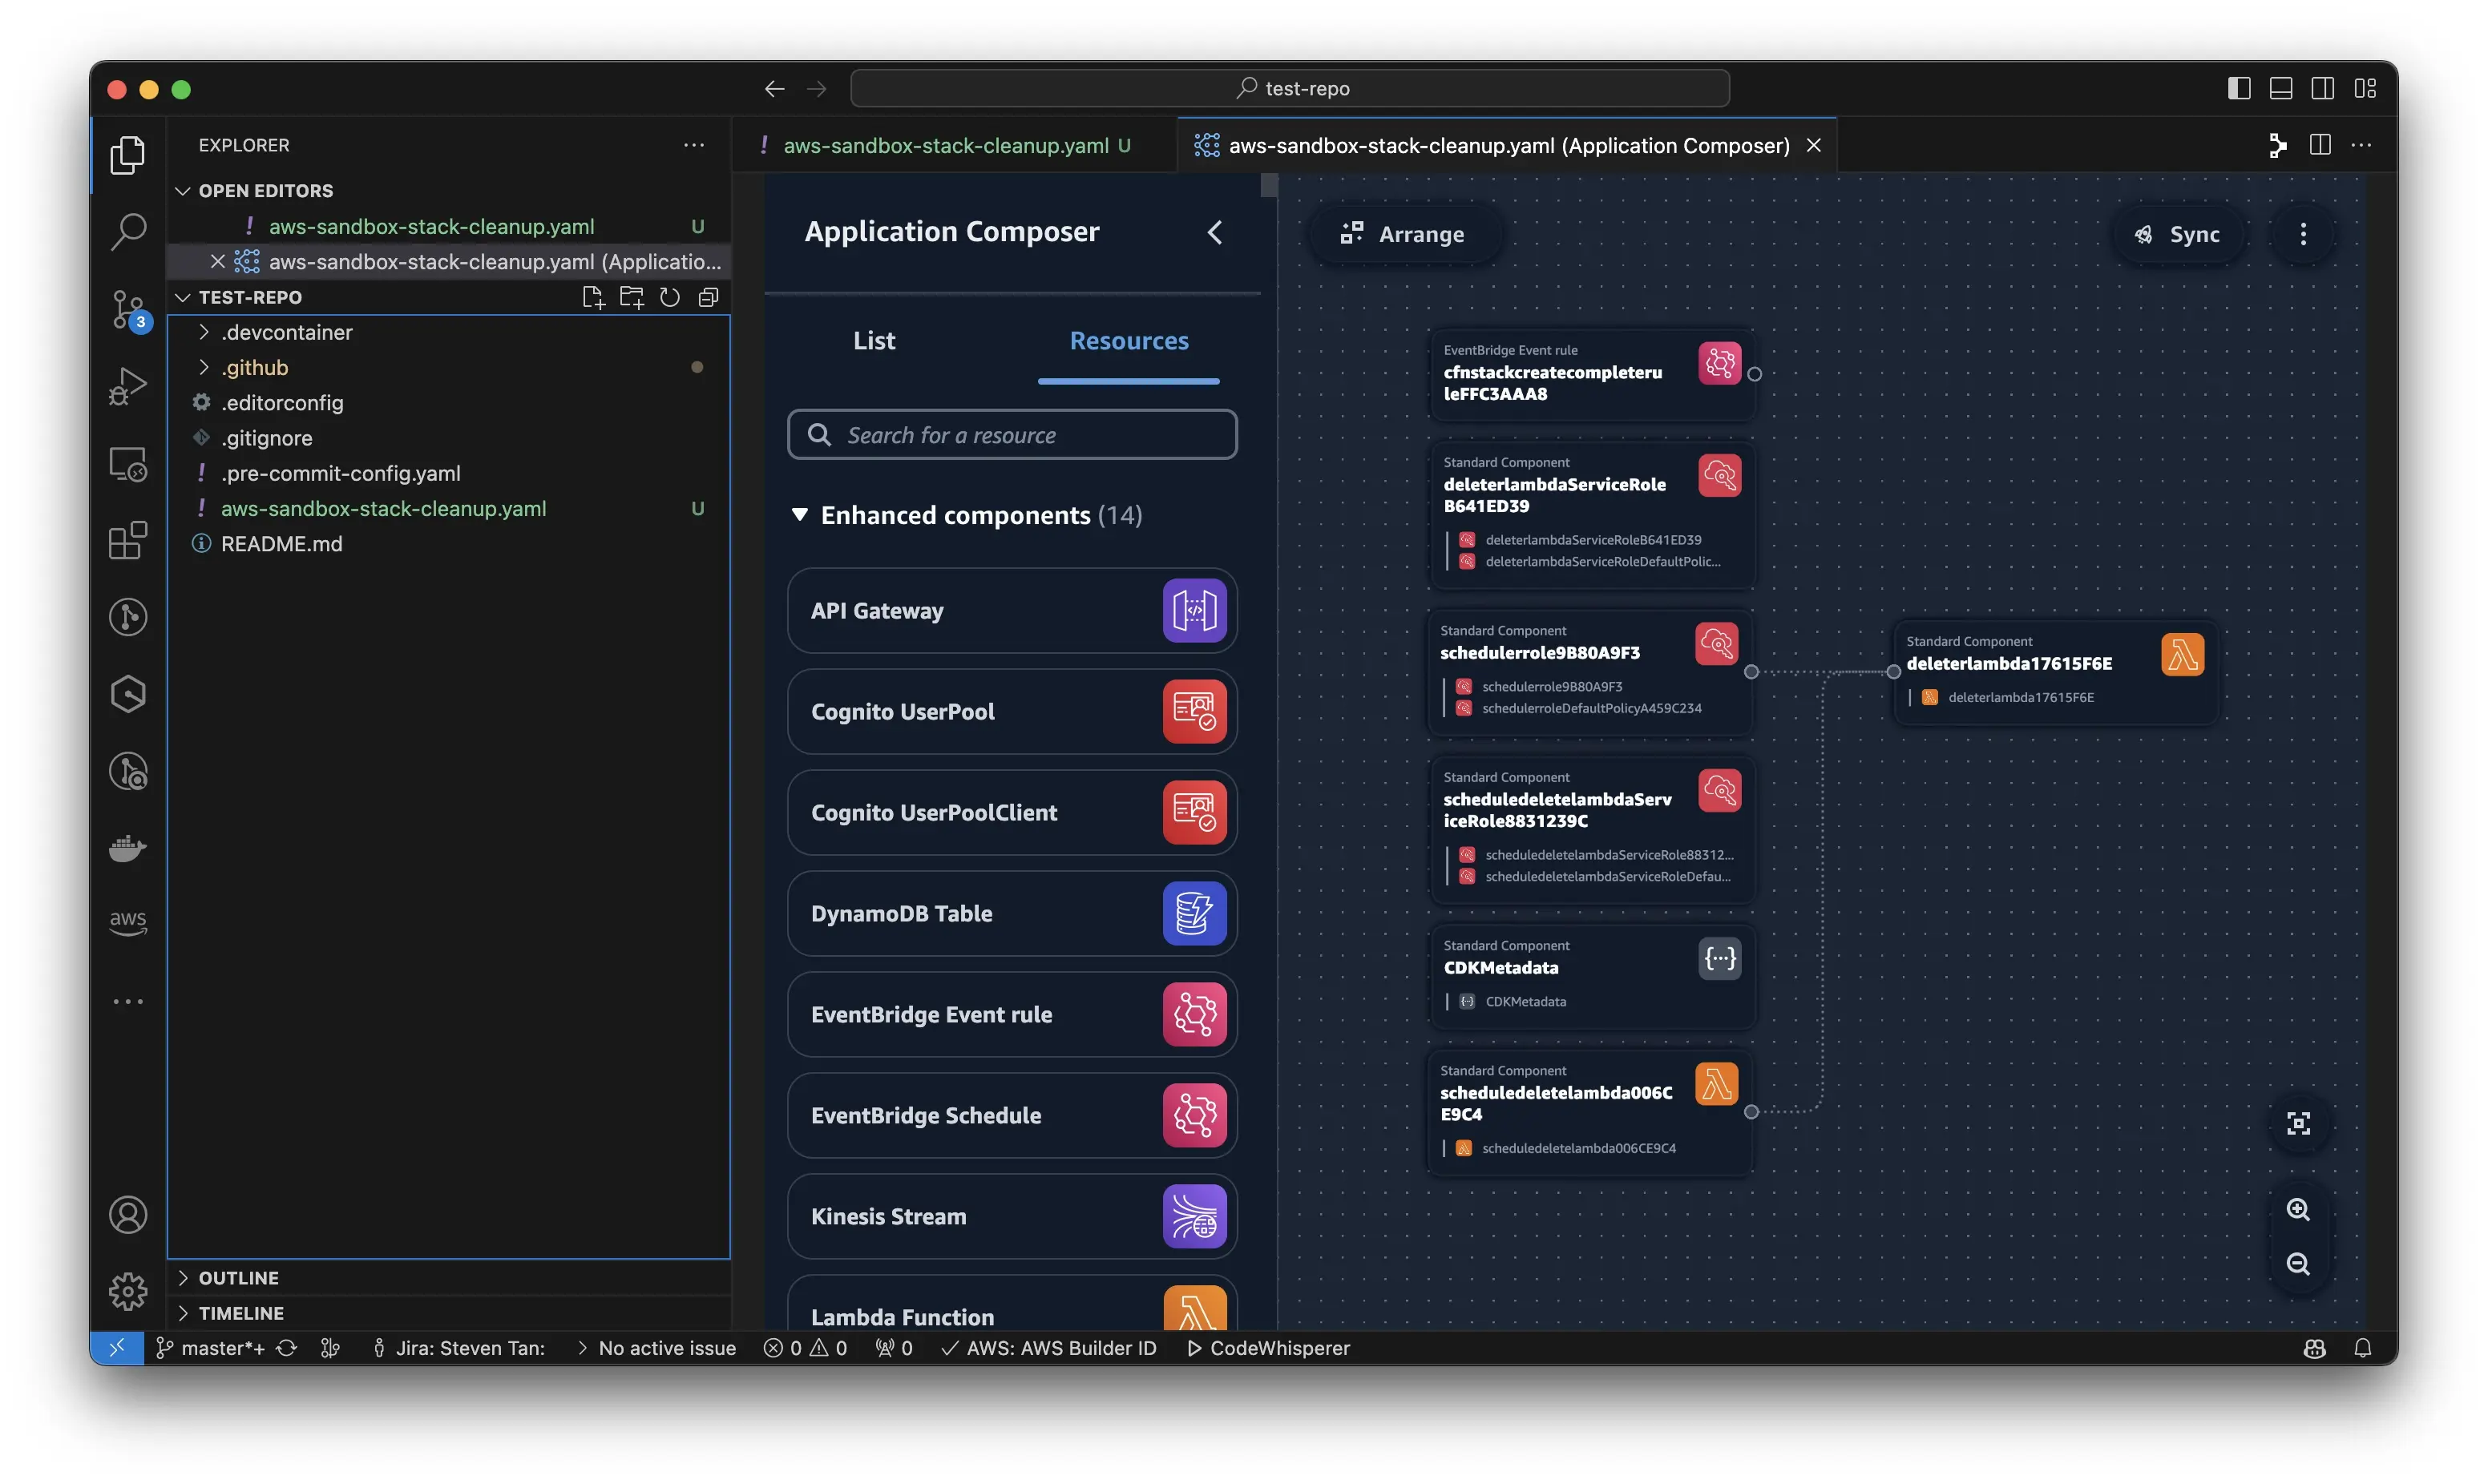Select API Gateway component card
This screenshot has height=1484, width=2488.
pos(1012,610)
